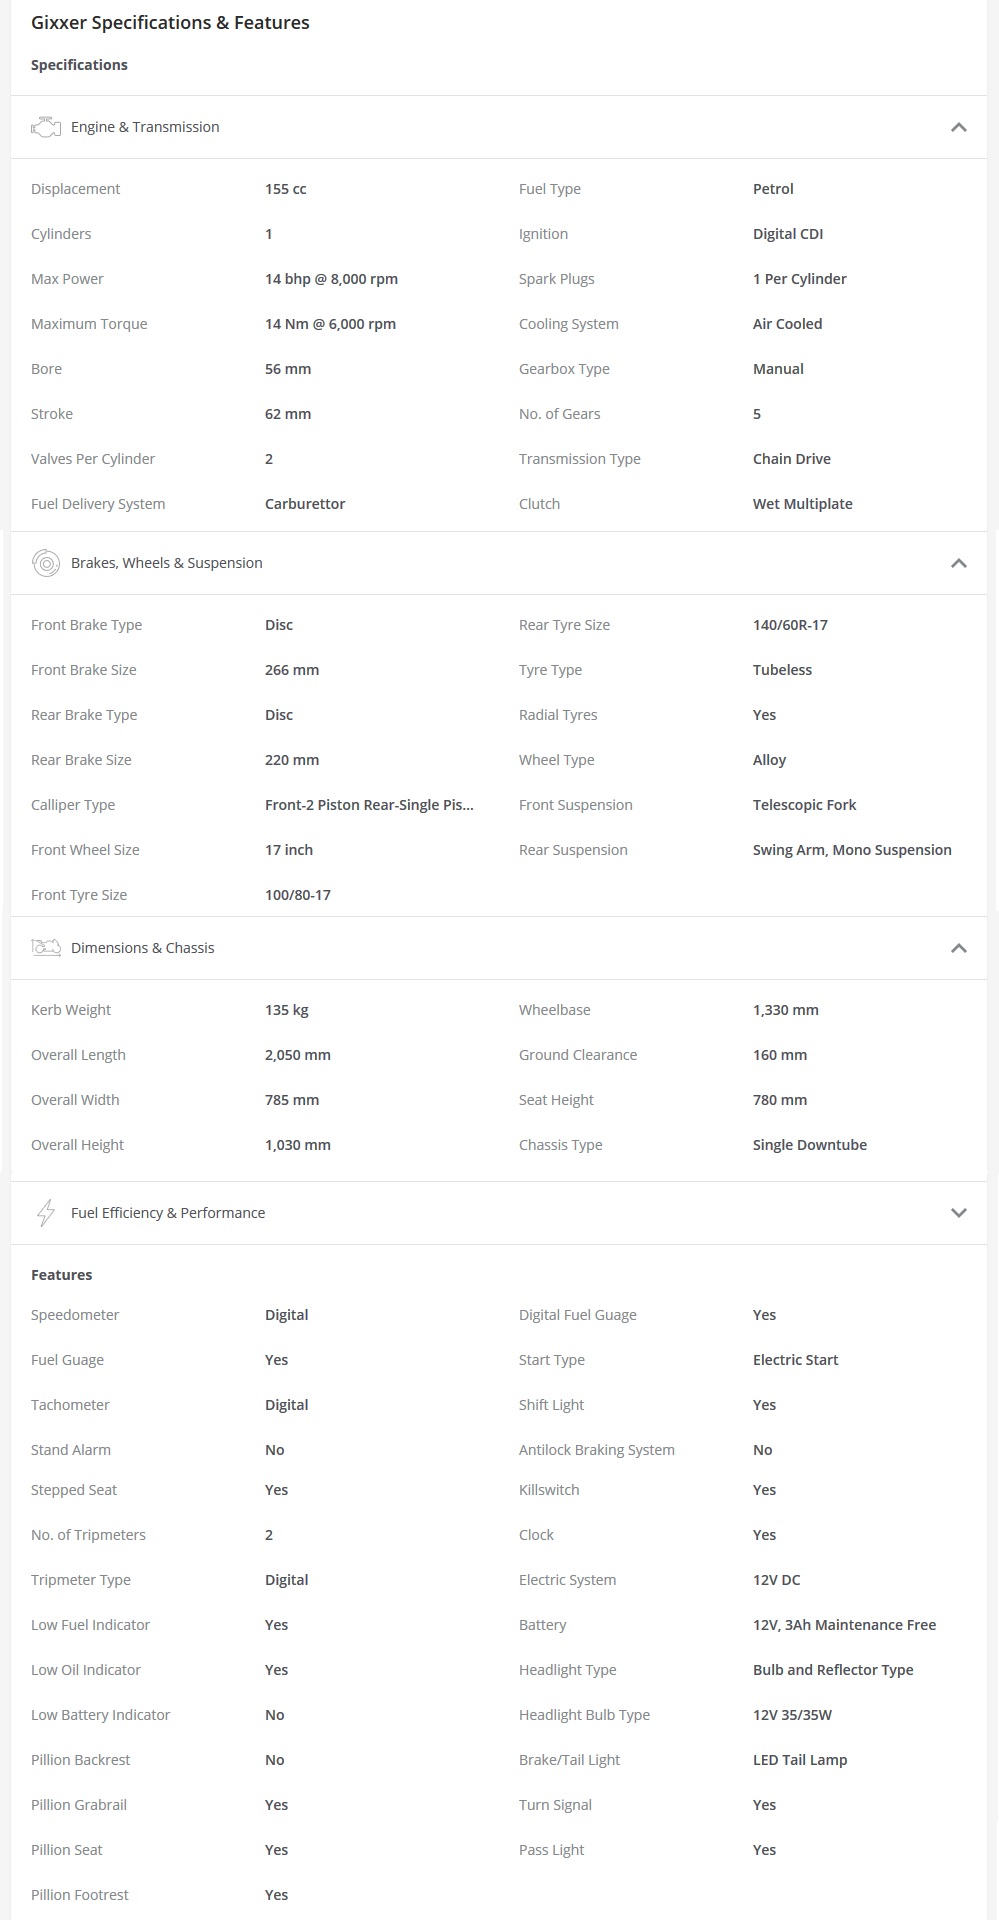
Task: Click the Swing Arm, Mono Suspension value
Action: click(852, 850)
